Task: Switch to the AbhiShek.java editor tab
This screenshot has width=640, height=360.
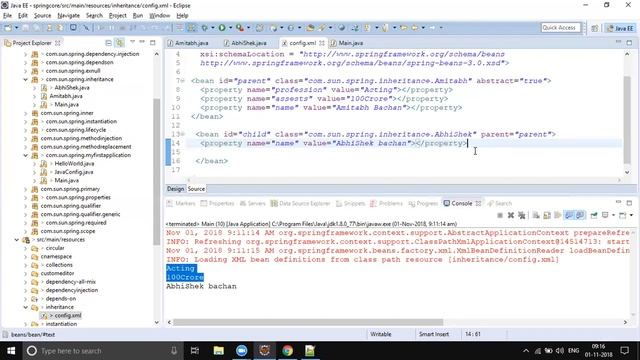Action: pyautogui.click(x=245, y=43)
